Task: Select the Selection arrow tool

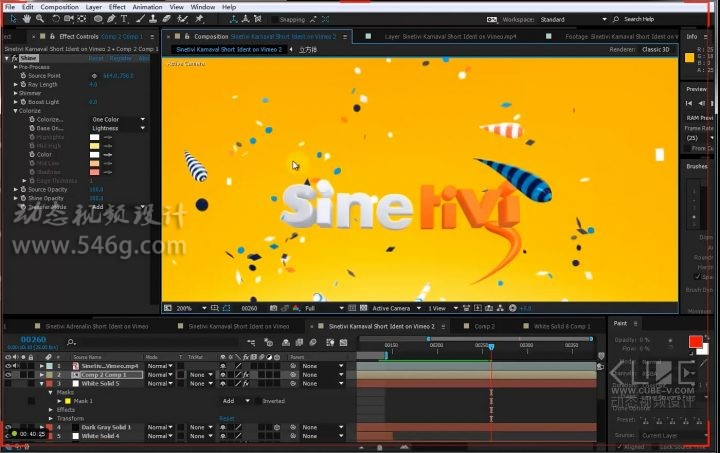Action: pyautogui.click(x=13, y=19)
